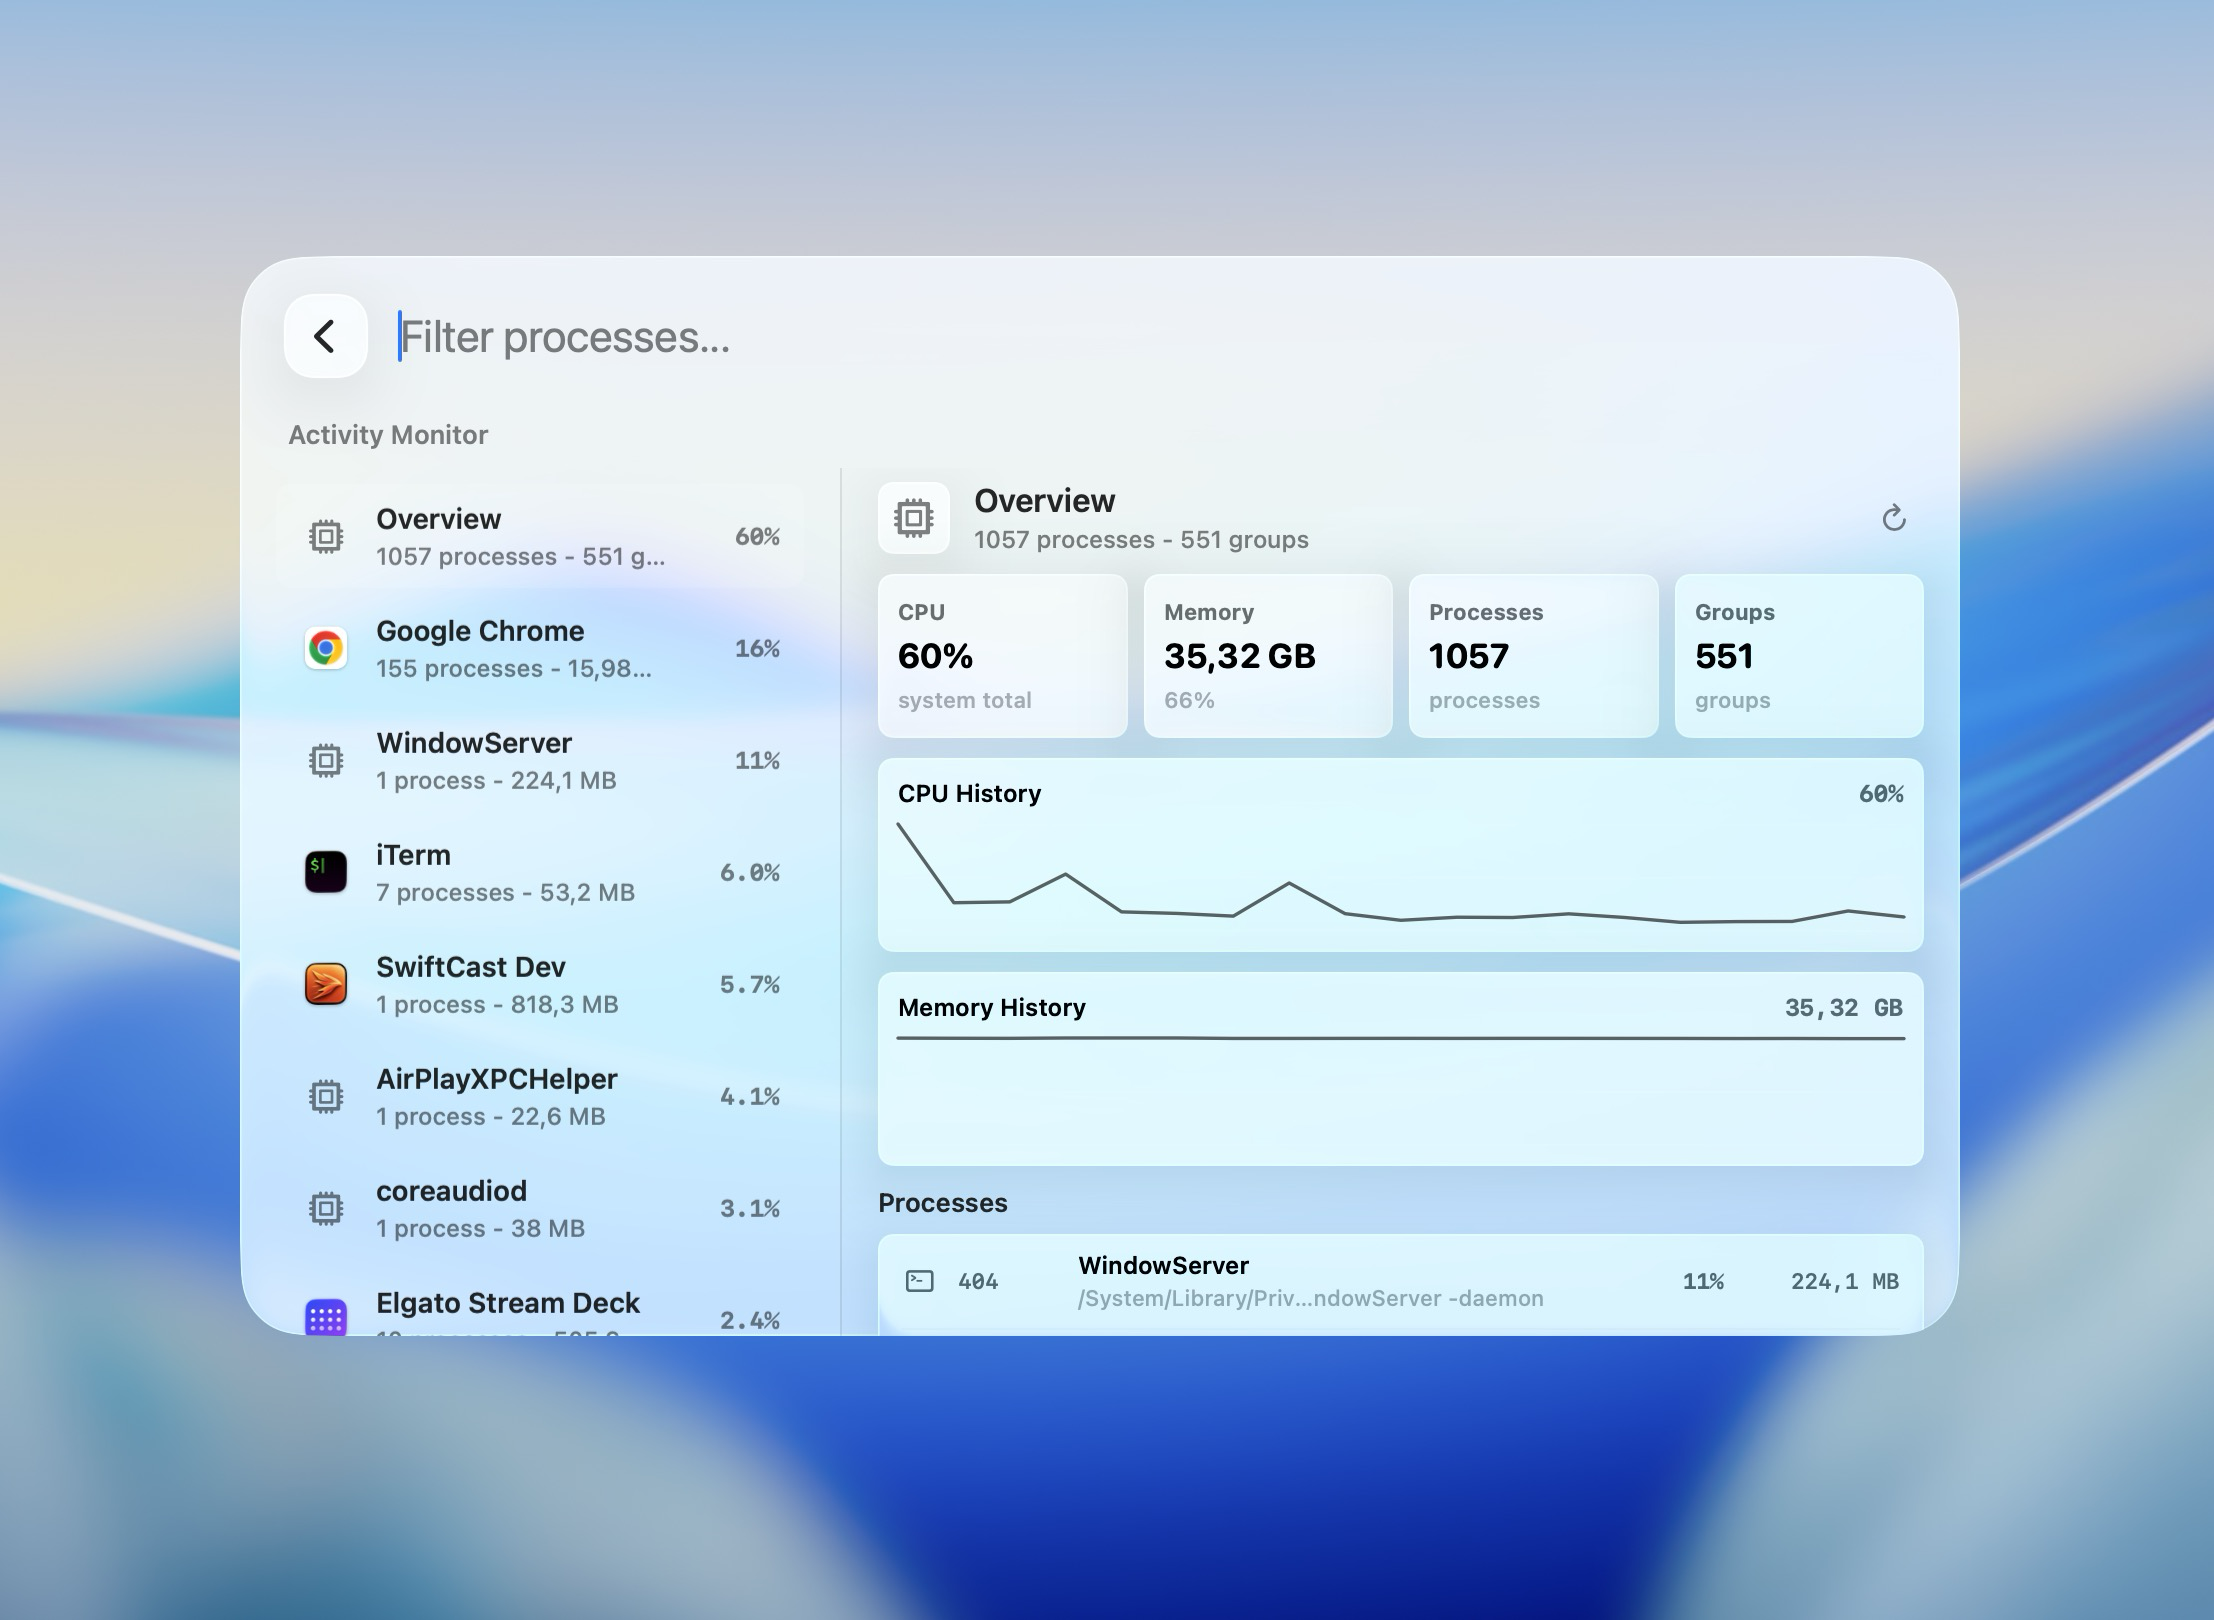This screenshot has width=2214, height=1620.
Task: Select the AirPlayXPCHelper list entry
Action: coord(541,1097)
